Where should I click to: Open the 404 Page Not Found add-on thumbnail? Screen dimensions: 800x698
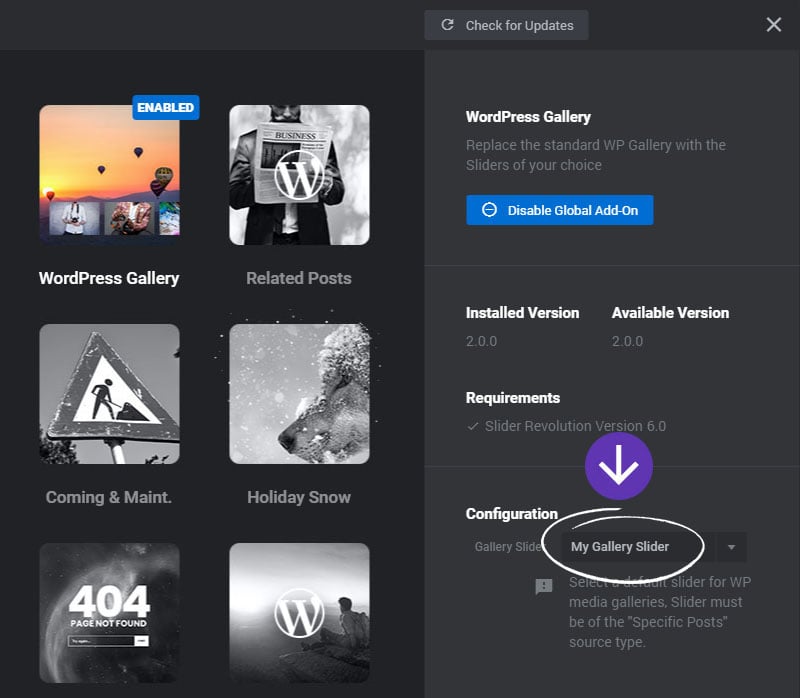click(x=109, y=613)
